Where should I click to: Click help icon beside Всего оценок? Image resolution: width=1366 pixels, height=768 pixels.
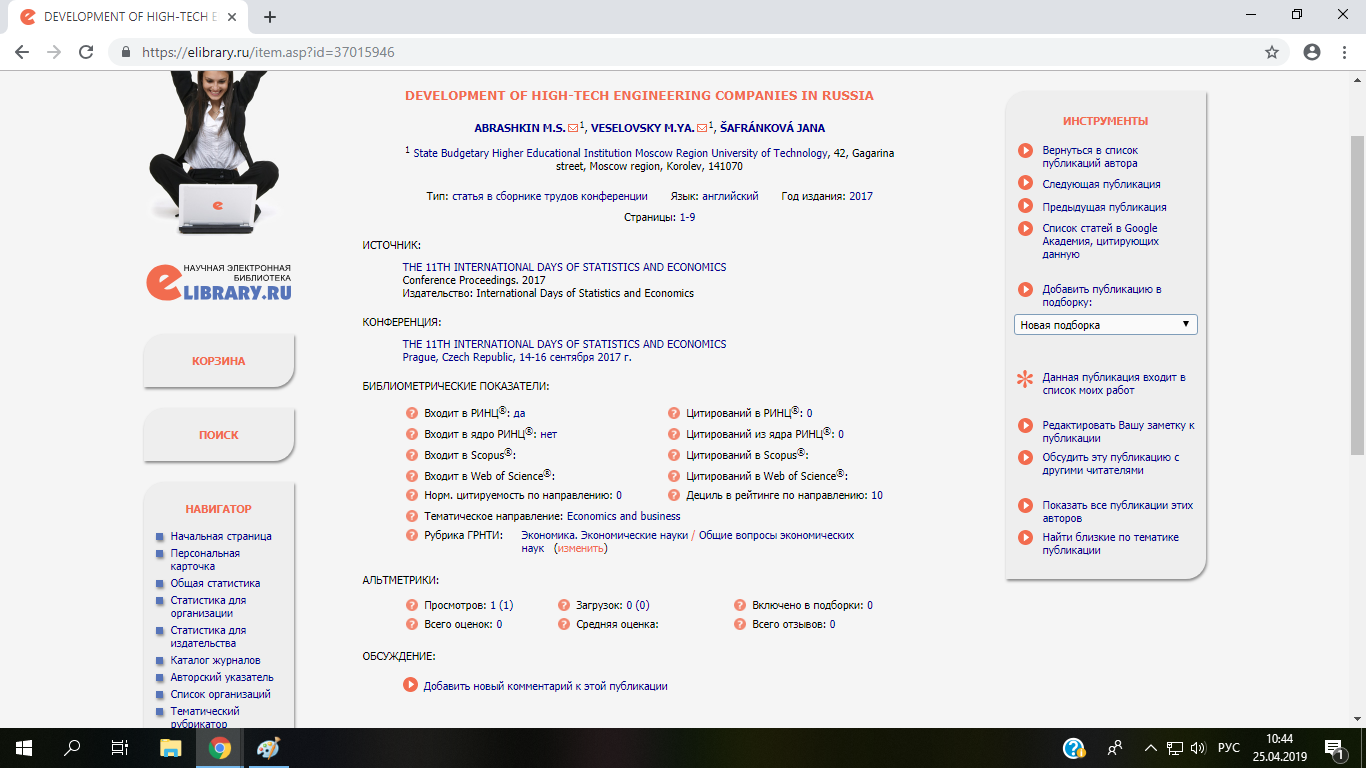(x=411, y=624)
